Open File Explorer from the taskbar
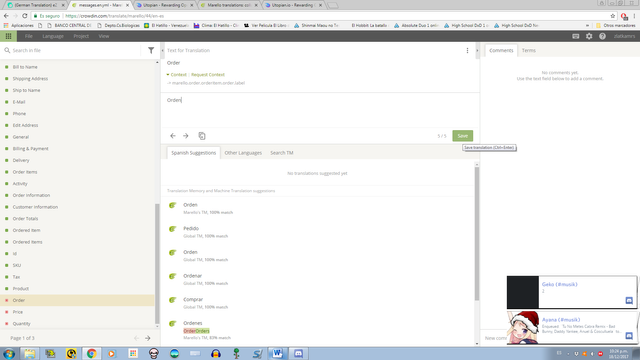This screenshot has width=640, height=360. coord(29,353)
